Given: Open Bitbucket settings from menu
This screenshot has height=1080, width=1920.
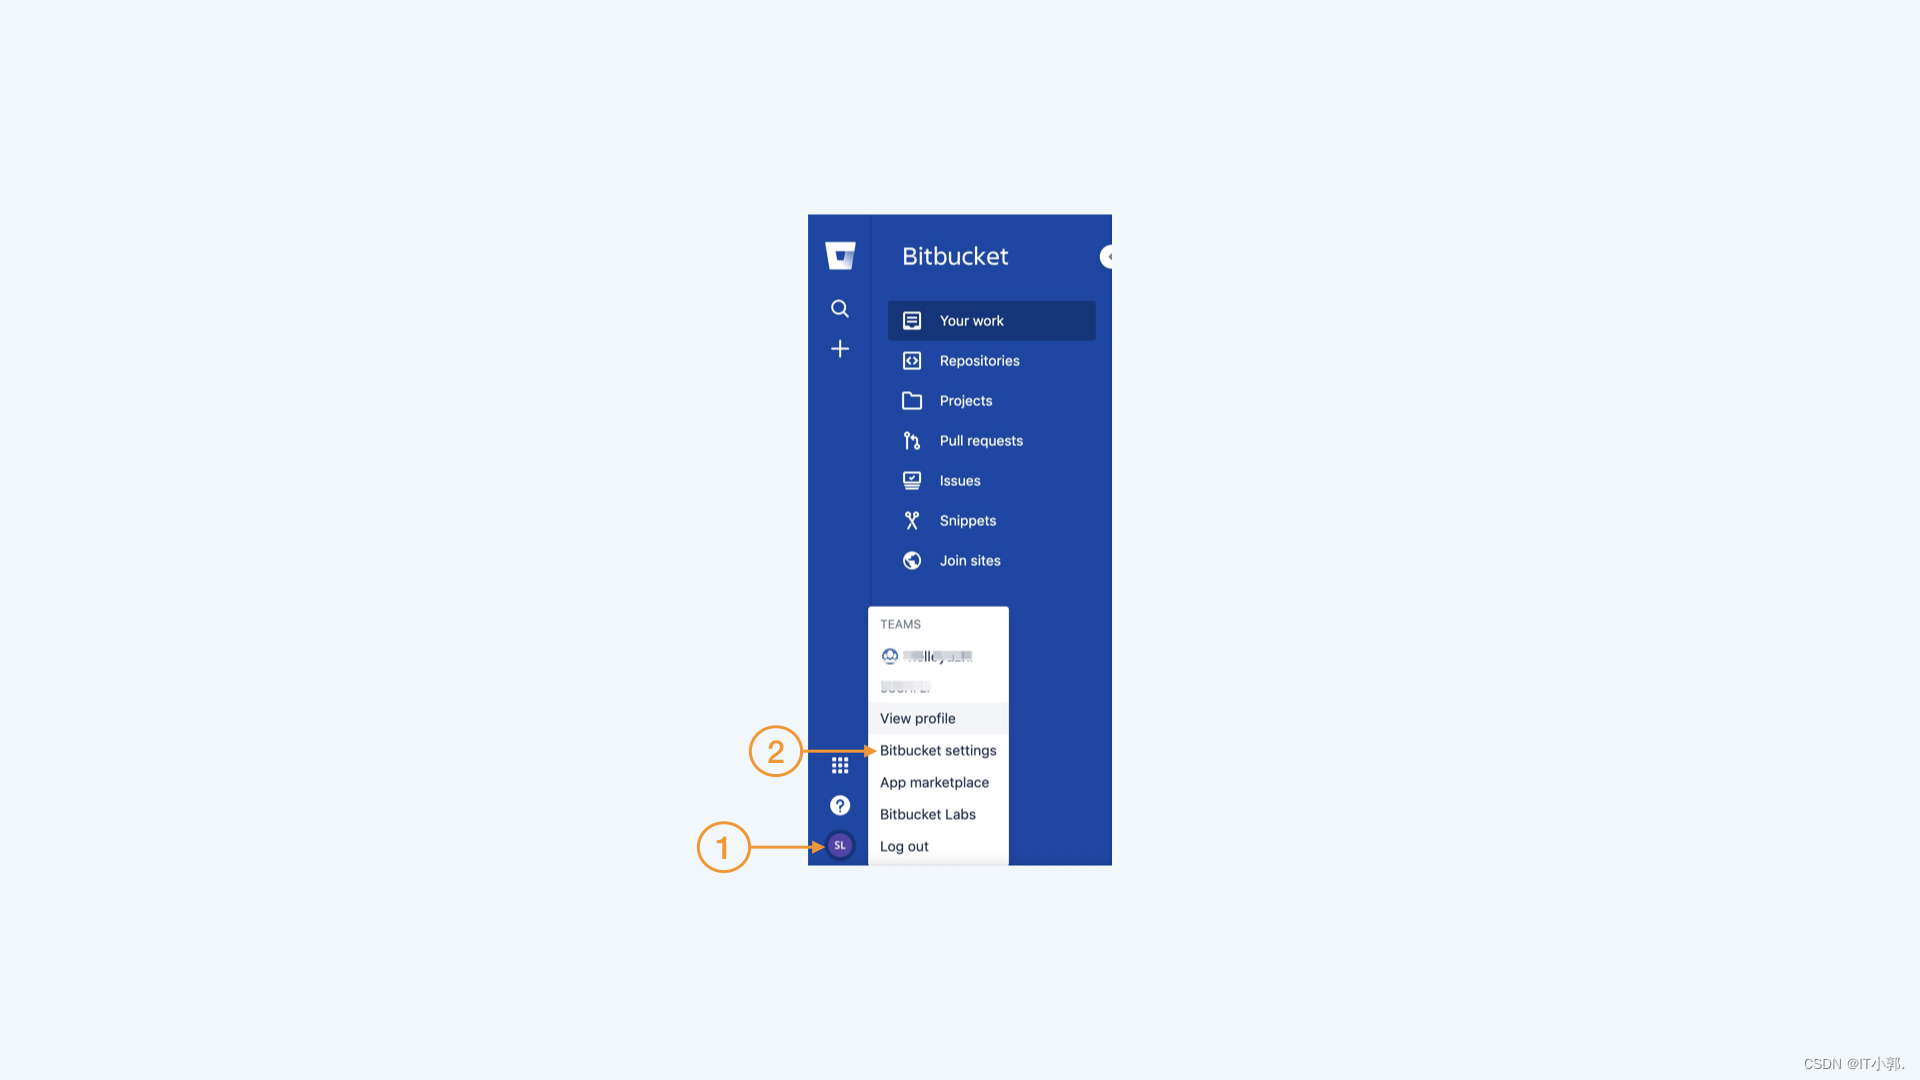Looking at the screenshot, I should 938,749.
